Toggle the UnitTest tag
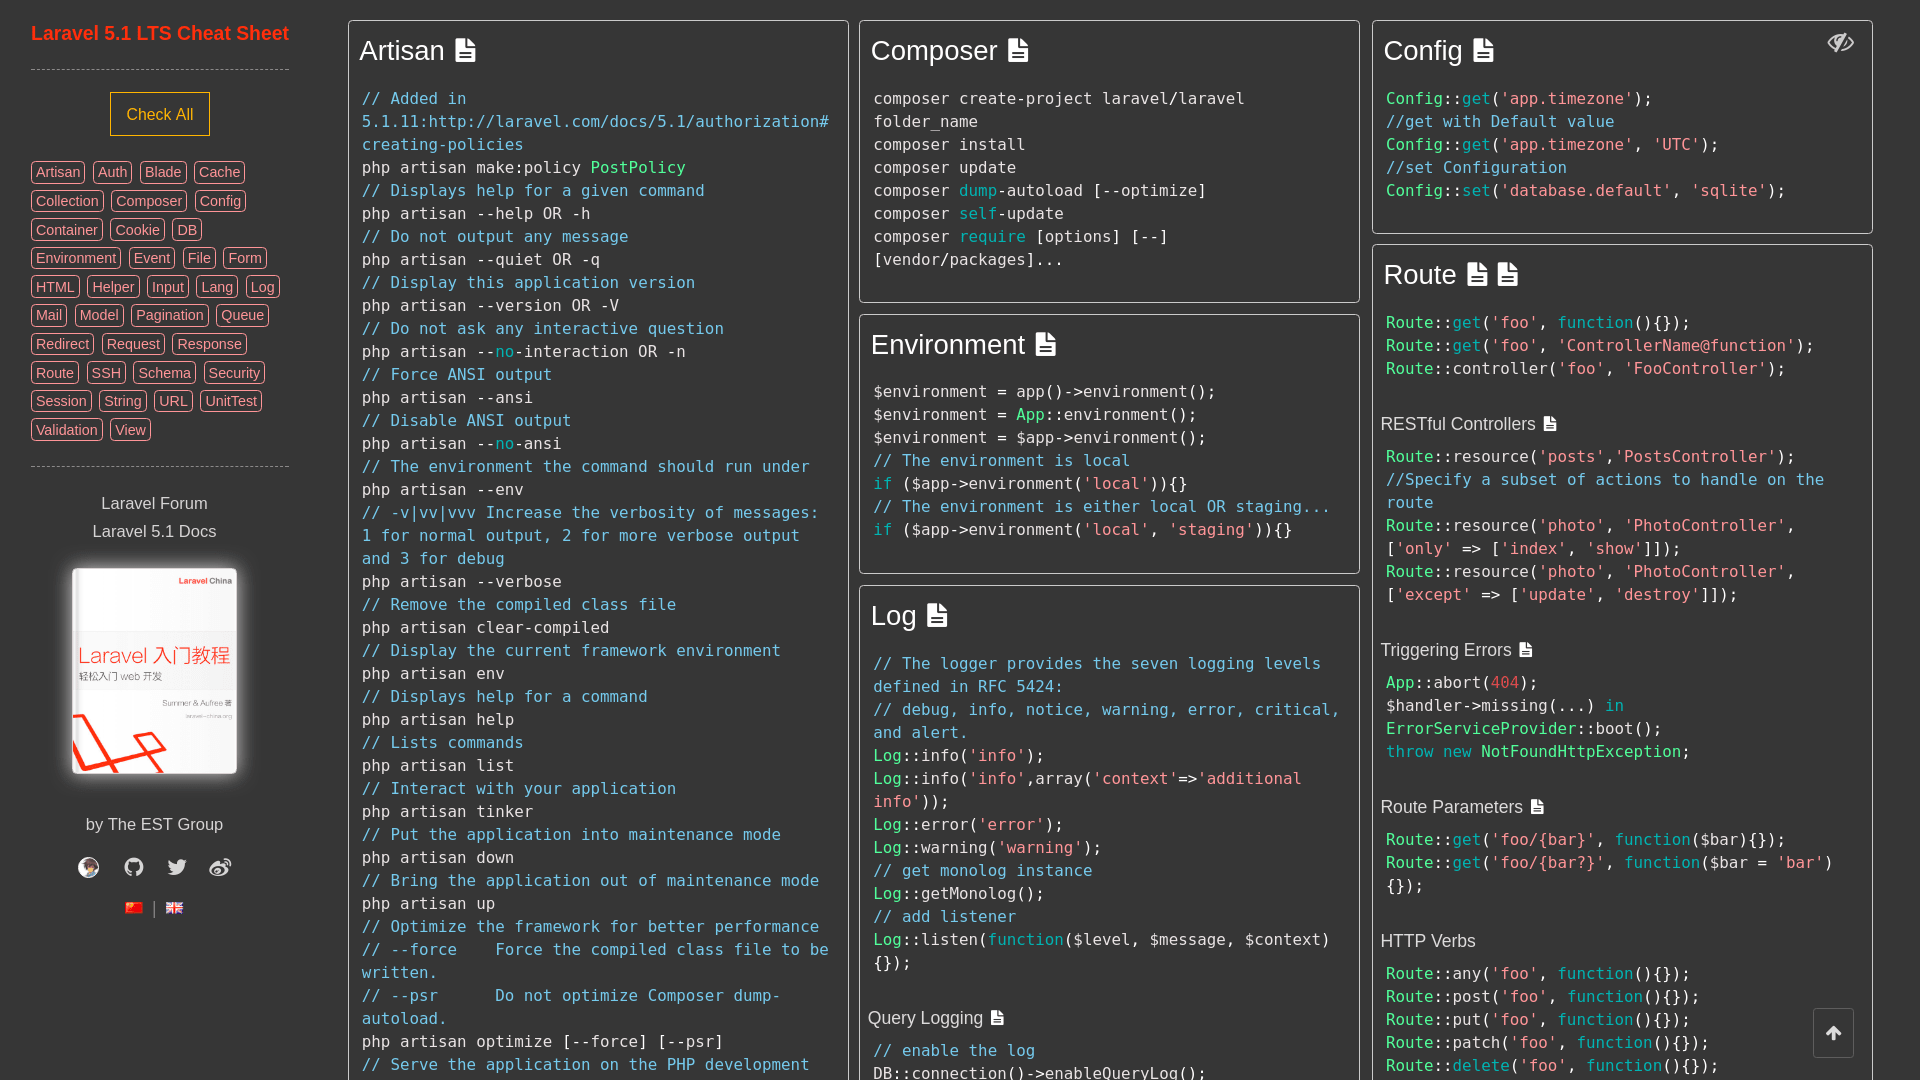Screen dimensions: 1920x1080 [x=231, y=401]
